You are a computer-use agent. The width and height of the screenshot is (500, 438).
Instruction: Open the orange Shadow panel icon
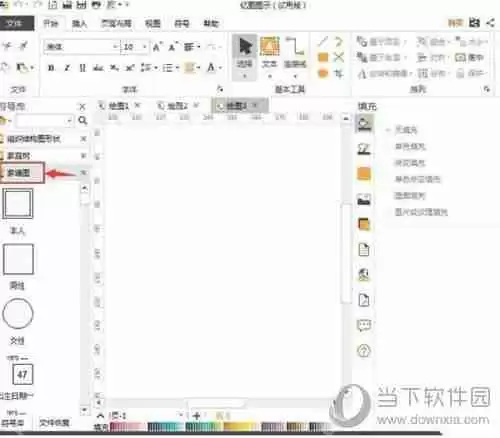point(364,174)
